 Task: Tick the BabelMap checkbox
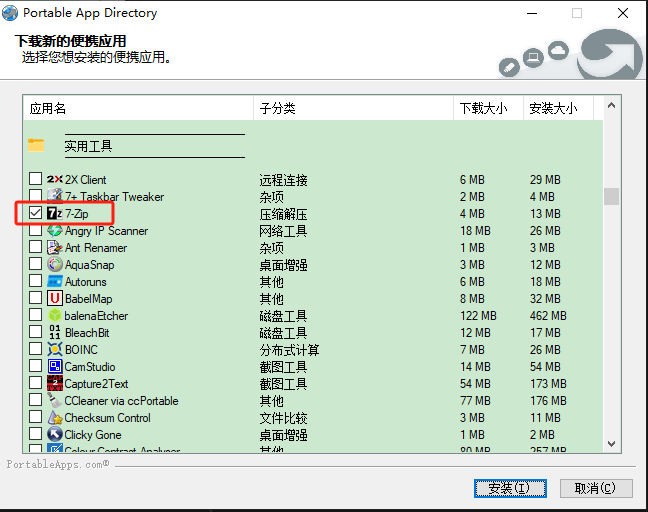click(36, 298)
